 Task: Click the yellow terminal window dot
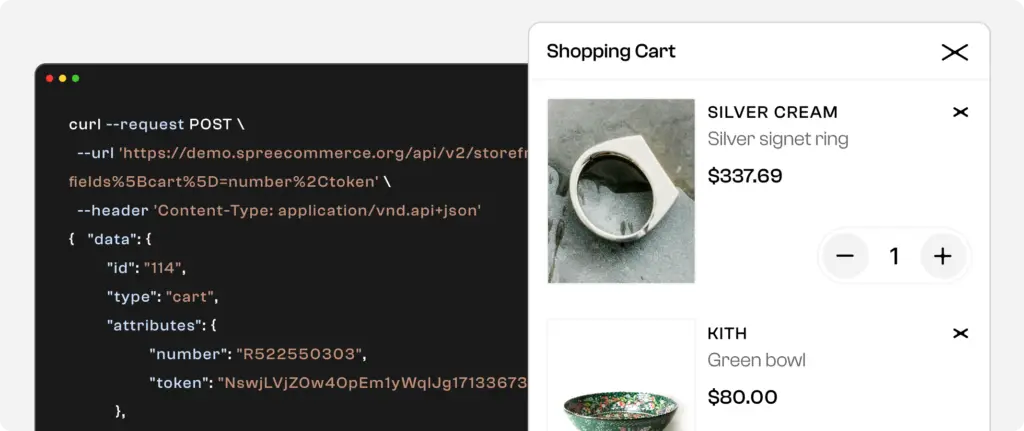63,78
